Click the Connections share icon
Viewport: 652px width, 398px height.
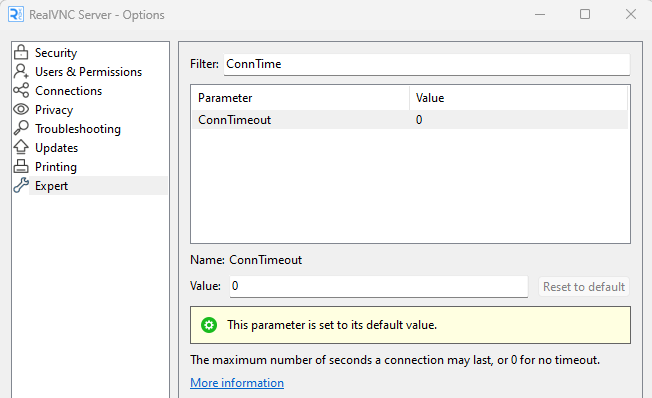click(21, 90)
